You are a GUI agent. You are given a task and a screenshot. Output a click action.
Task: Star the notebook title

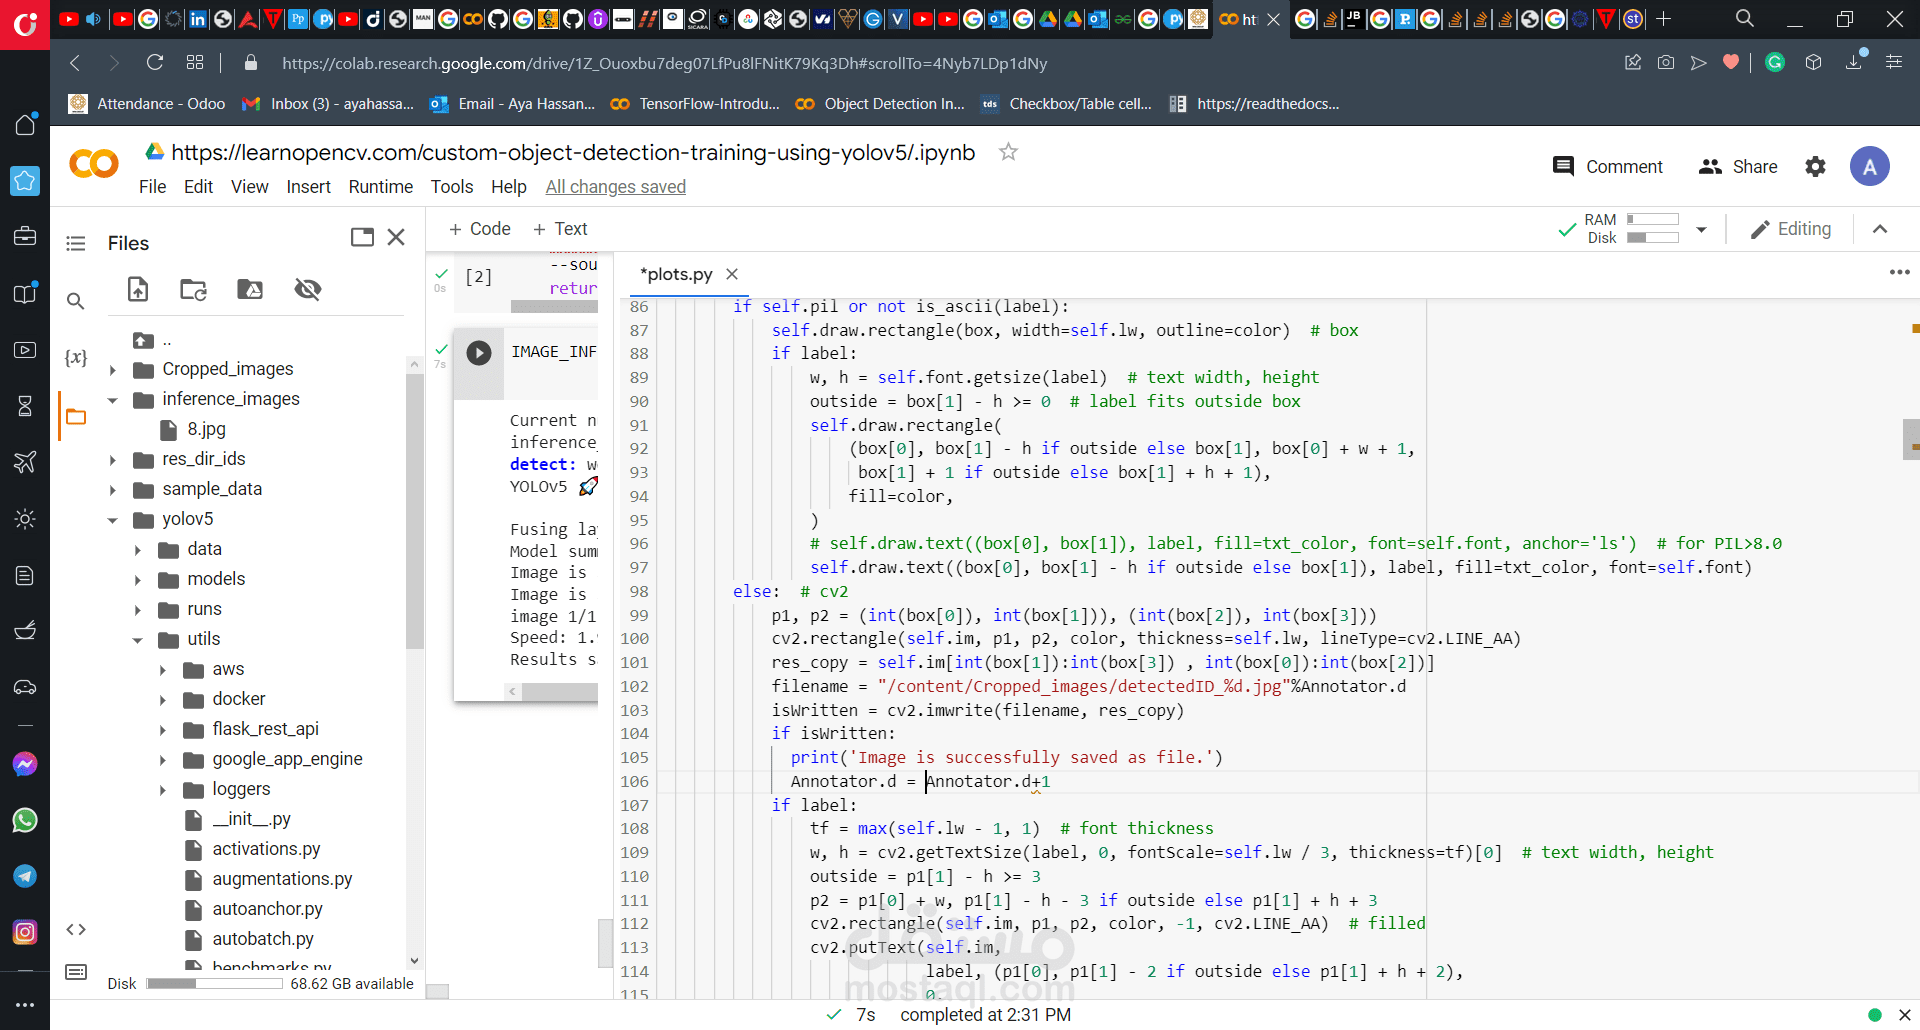pyautogui.click(x=1008, y=152)
